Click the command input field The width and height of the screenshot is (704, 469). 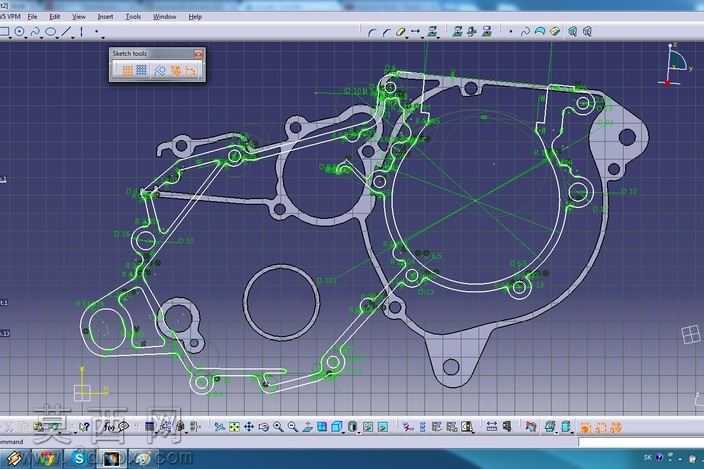pyautogui.click(x=641, y=443)
